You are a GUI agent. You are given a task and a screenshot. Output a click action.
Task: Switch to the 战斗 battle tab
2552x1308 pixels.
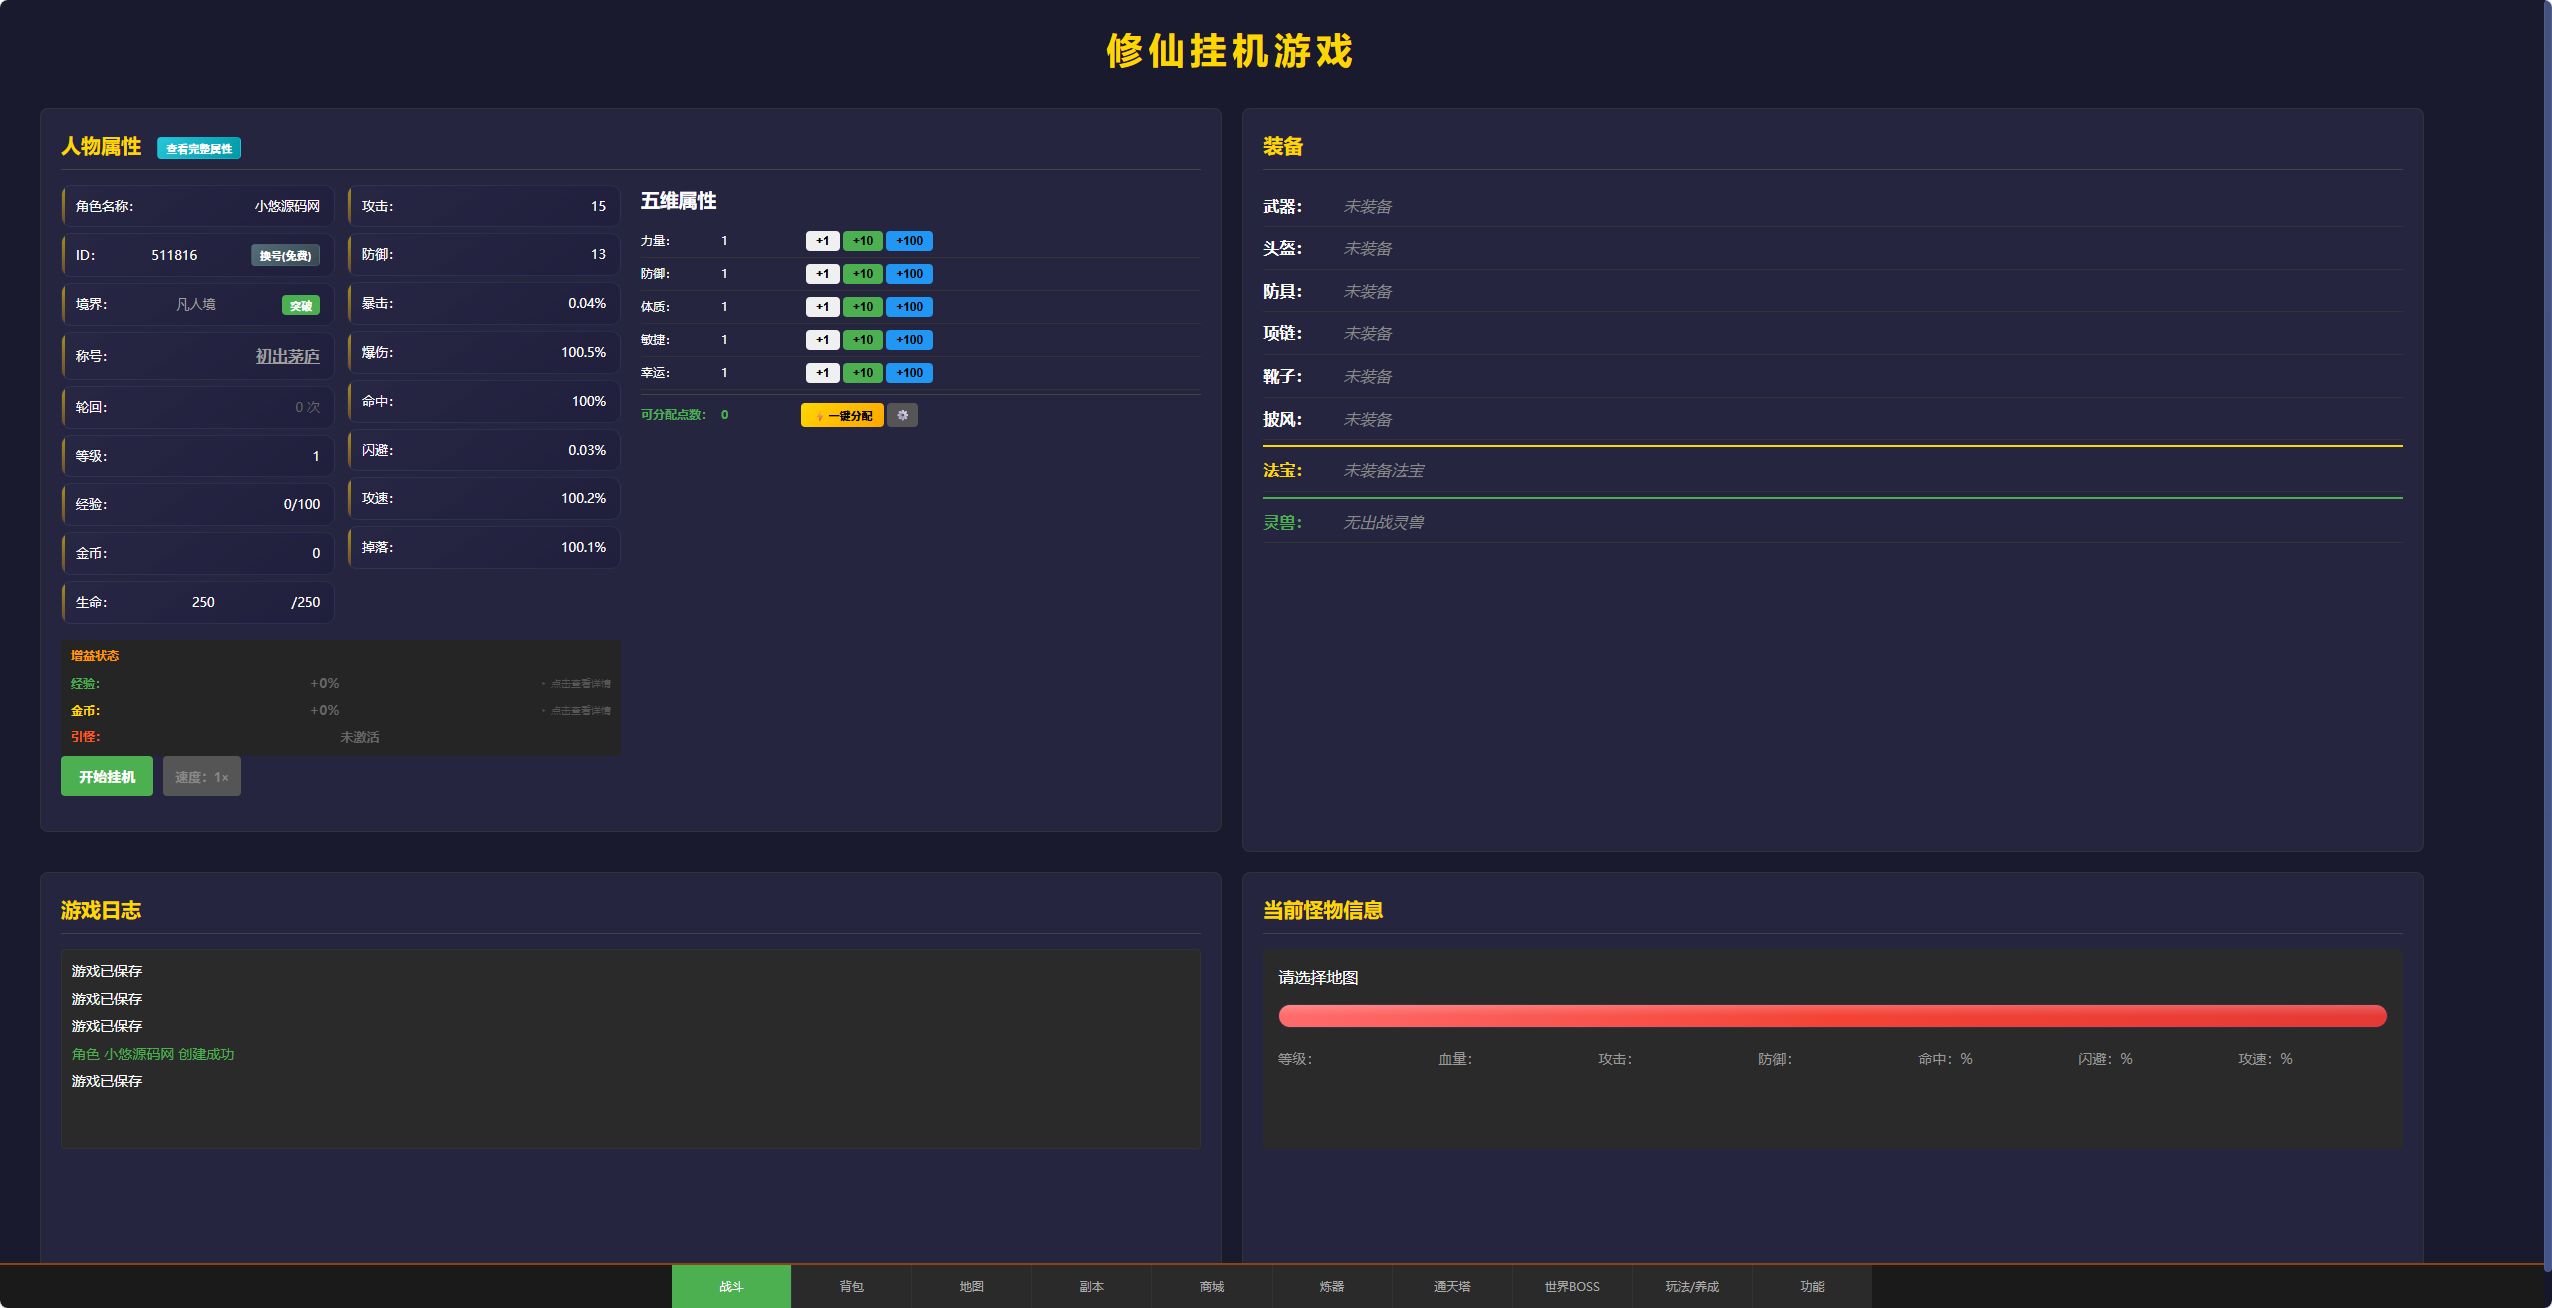click(731, 1286)
